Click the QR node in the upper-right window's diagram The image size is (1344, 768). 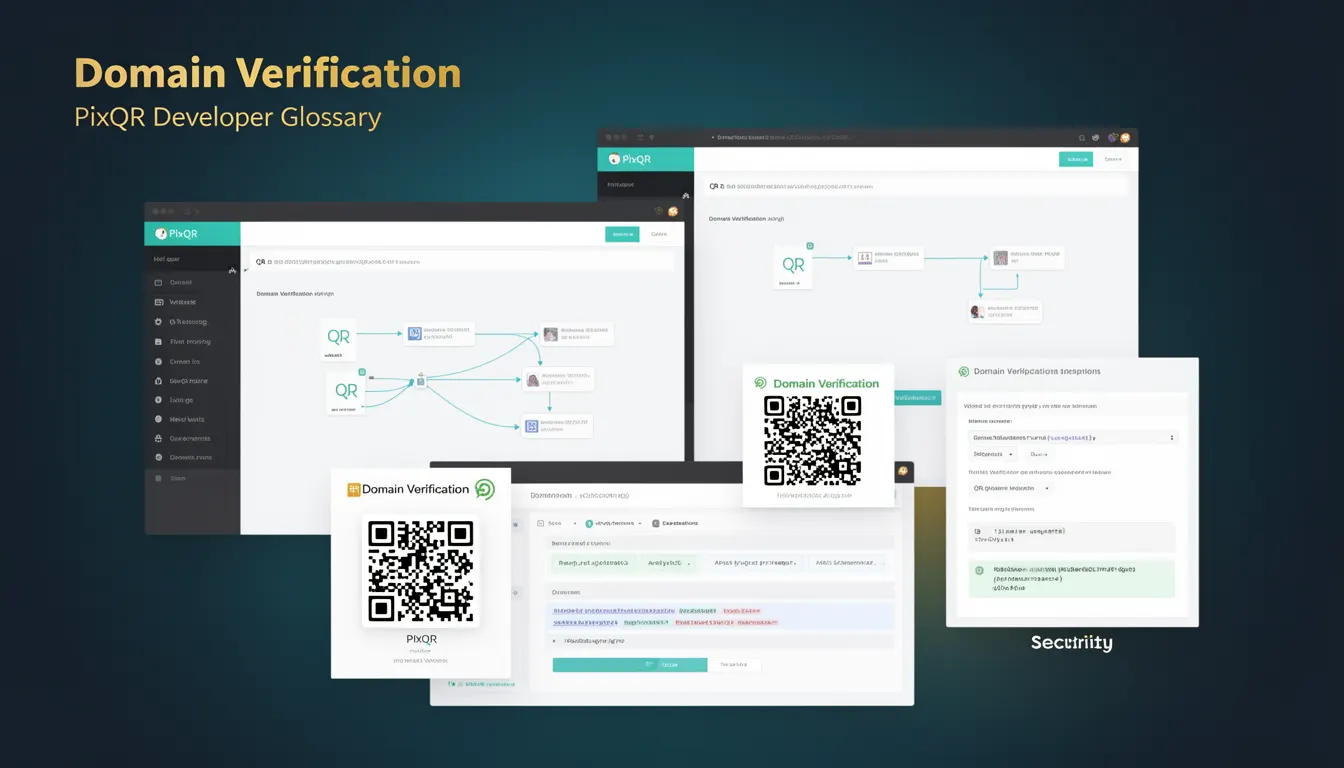pyautogui.click(x=793, y=266)
